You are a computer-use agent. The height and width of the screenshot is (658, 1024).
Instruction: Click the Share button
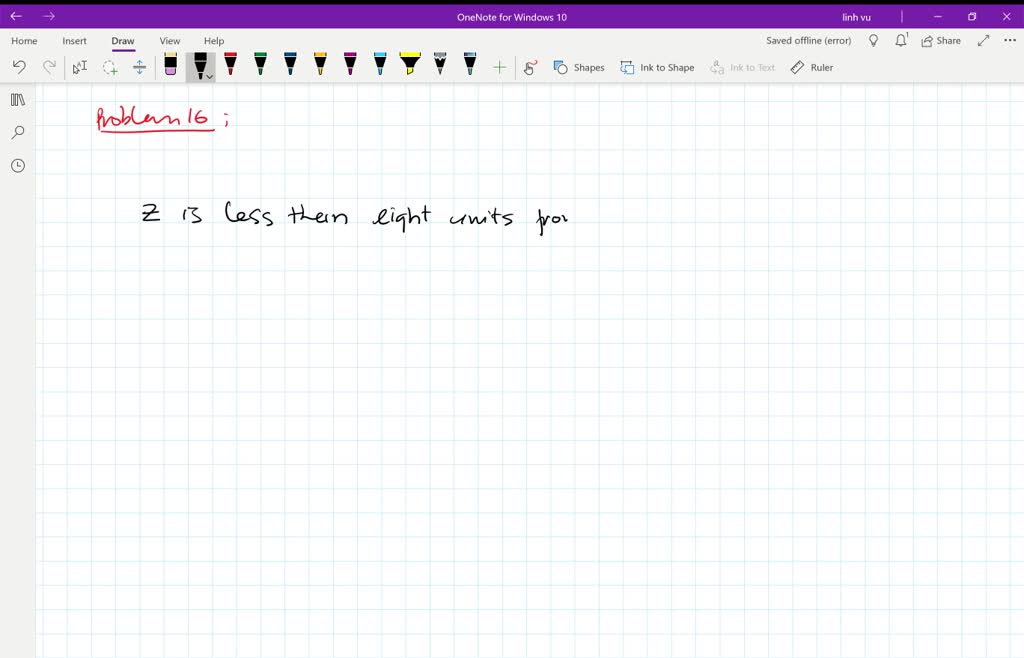(x=941, y=41)
